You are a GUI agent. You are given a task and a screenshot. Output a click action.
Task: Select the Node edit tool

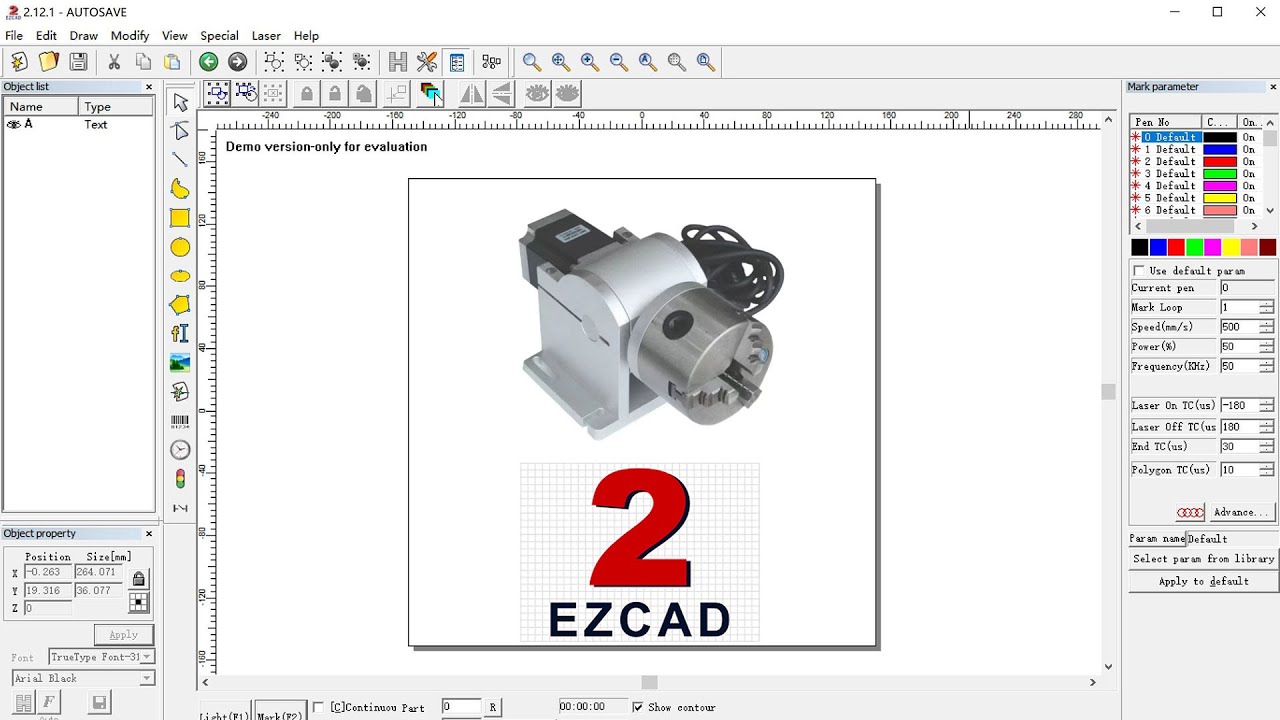(180, 131)
